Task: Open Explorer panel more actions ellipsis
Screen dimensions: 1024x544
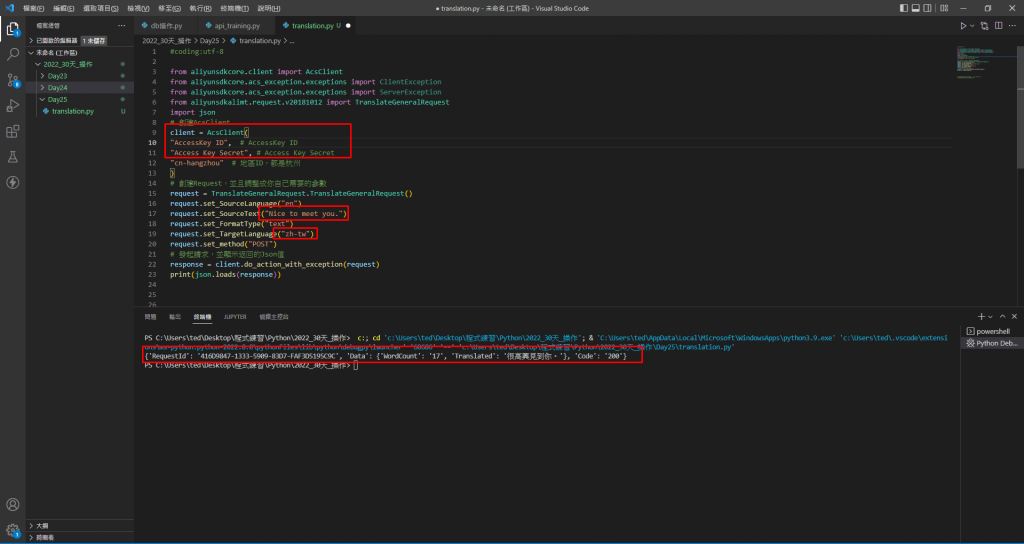Action: (121, 25)
